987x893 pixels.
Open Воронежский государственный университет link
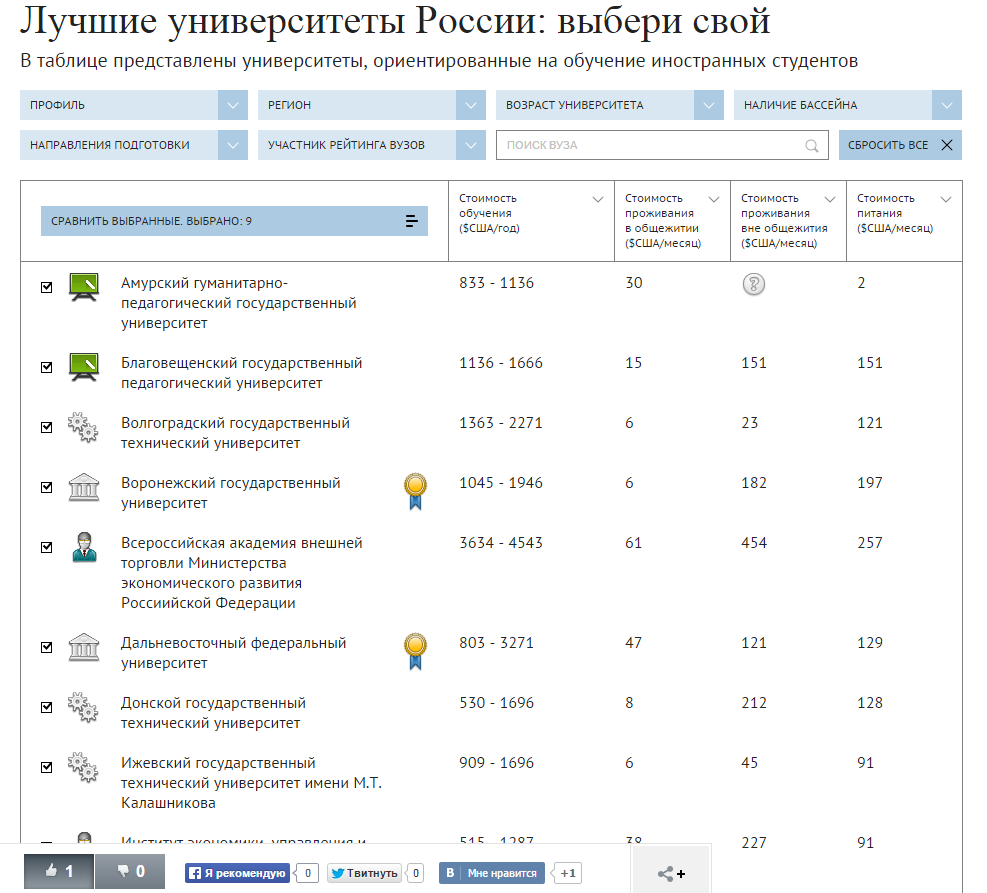pyautogui.click(x=230, y=493)
